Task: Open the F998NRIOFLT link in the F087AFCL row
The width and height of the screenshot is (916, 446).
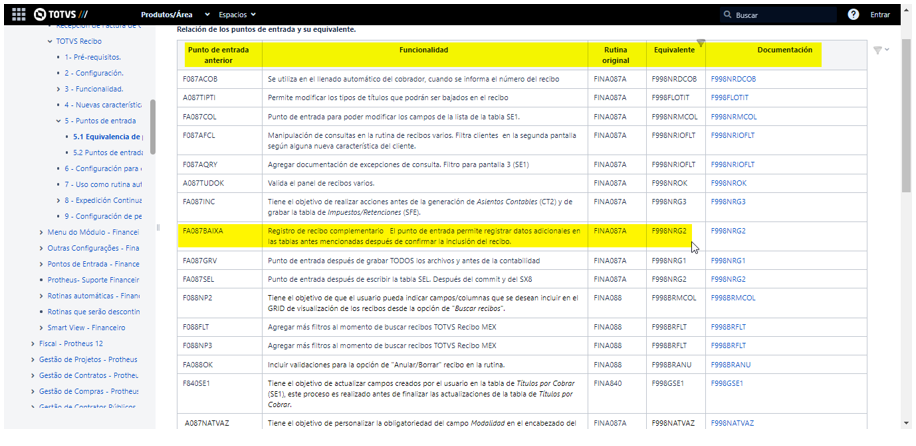Action: pyautogui.click(x=733, y=135)
